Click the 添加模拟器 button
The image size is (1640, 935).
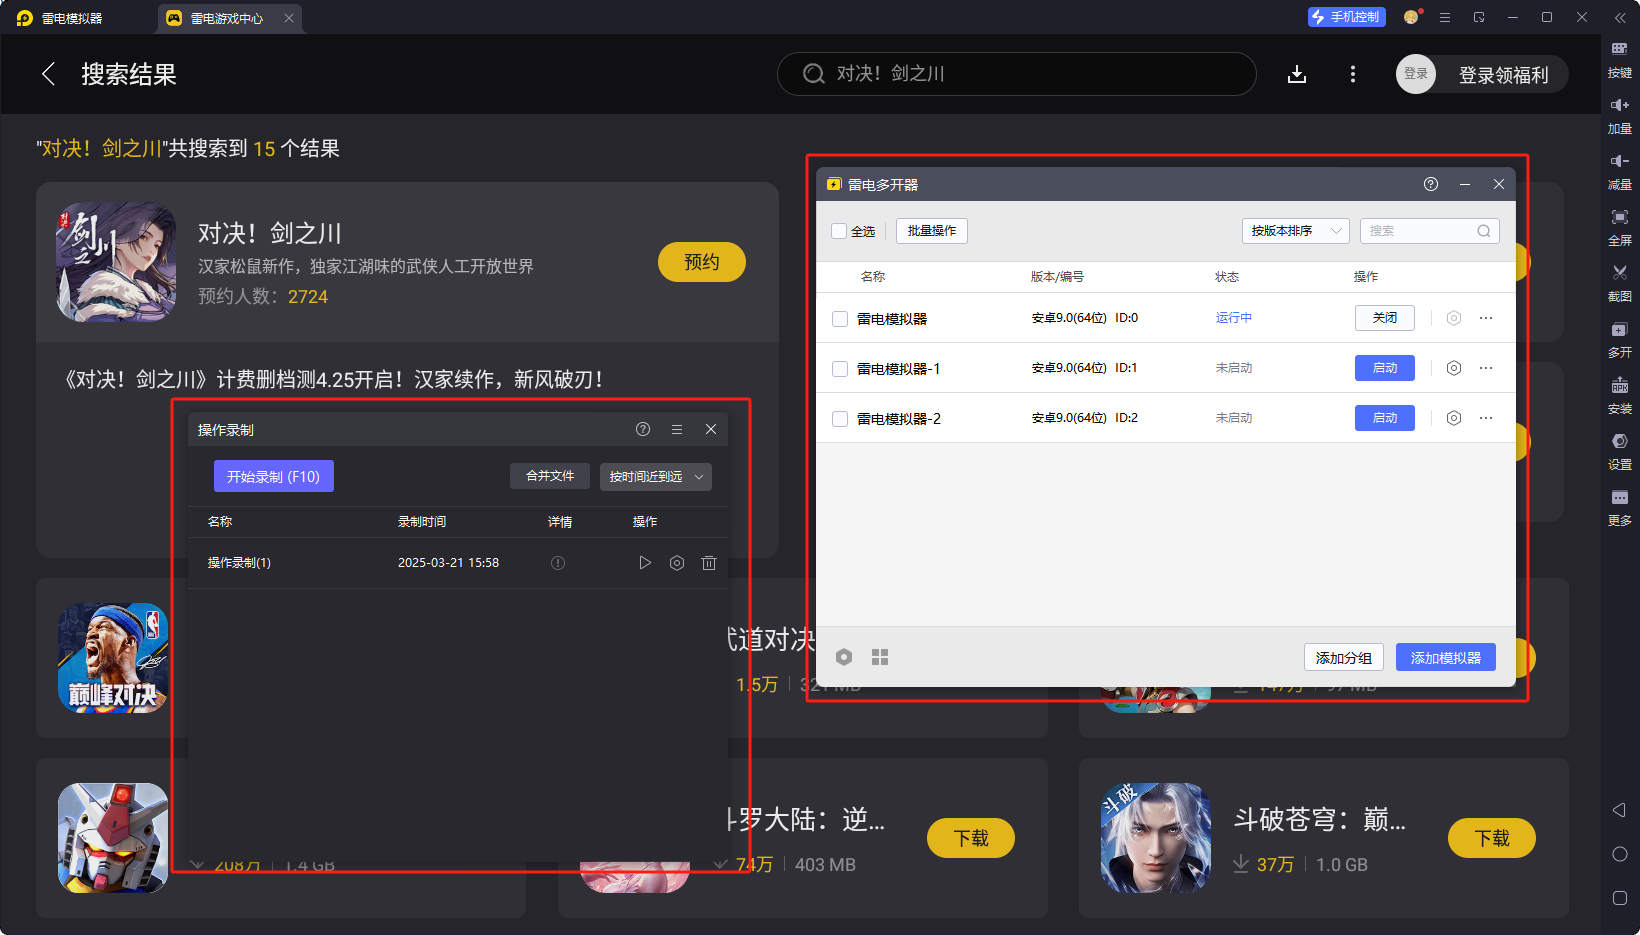point(1446,658)
